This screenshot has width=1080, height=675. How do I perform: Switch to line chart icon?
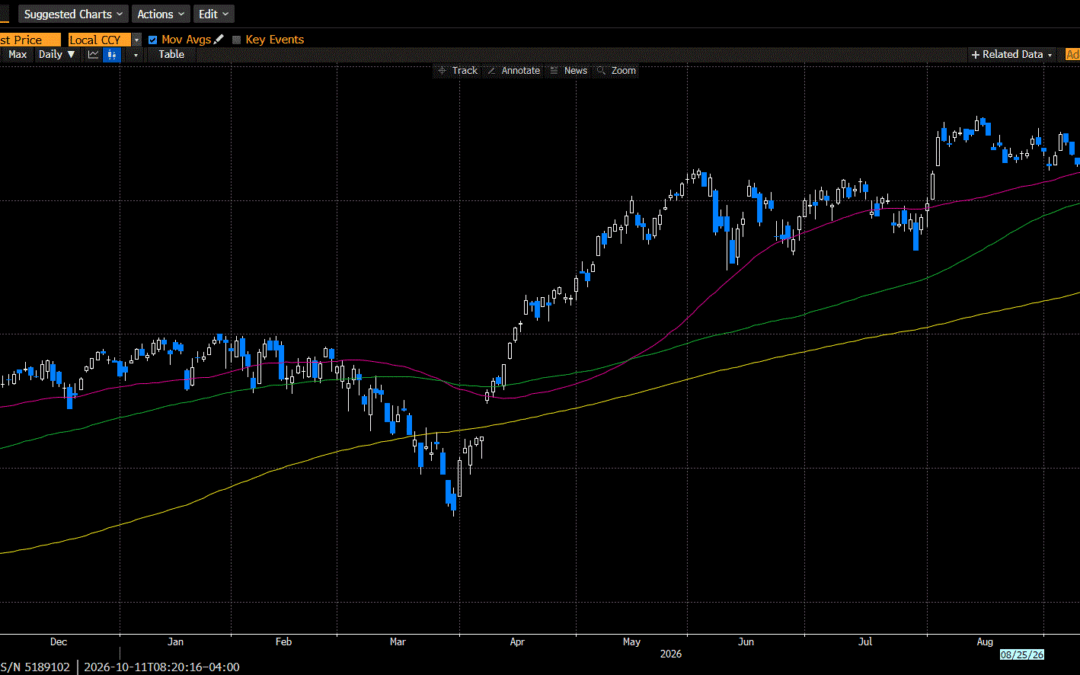[x=93, y=54]
